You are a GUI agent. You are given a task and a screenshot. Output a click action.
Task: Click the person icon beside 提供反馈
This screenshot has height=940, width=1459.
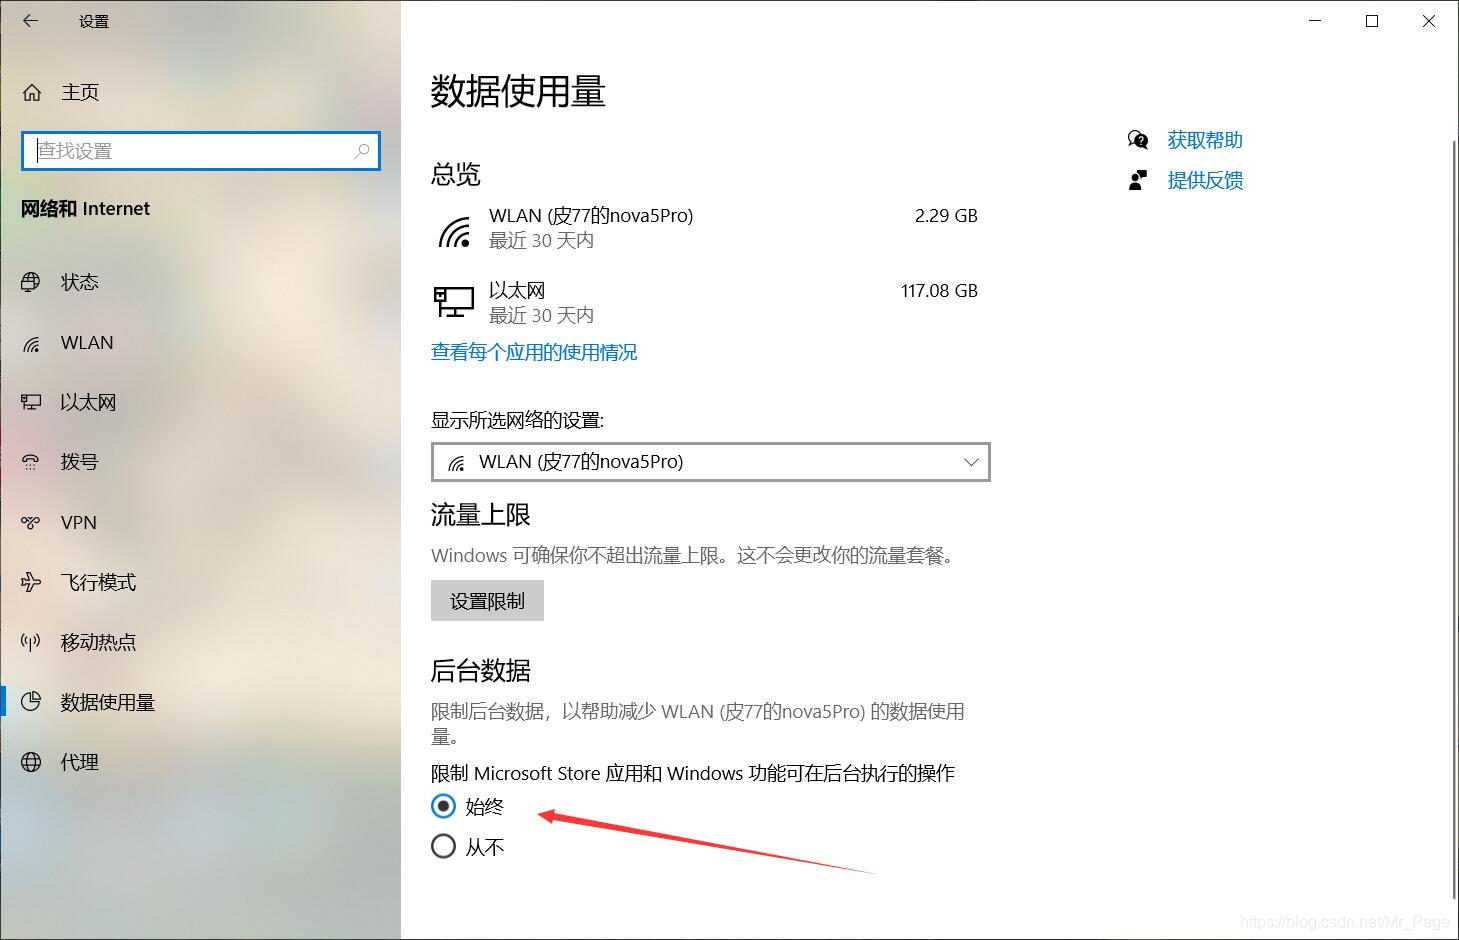tap(1138, 180)
